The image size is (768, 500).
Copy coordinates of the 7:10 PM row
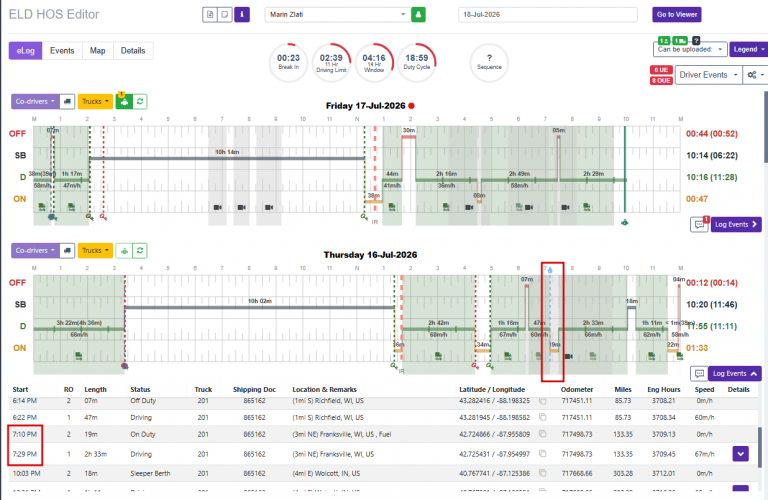coord(543,434)
